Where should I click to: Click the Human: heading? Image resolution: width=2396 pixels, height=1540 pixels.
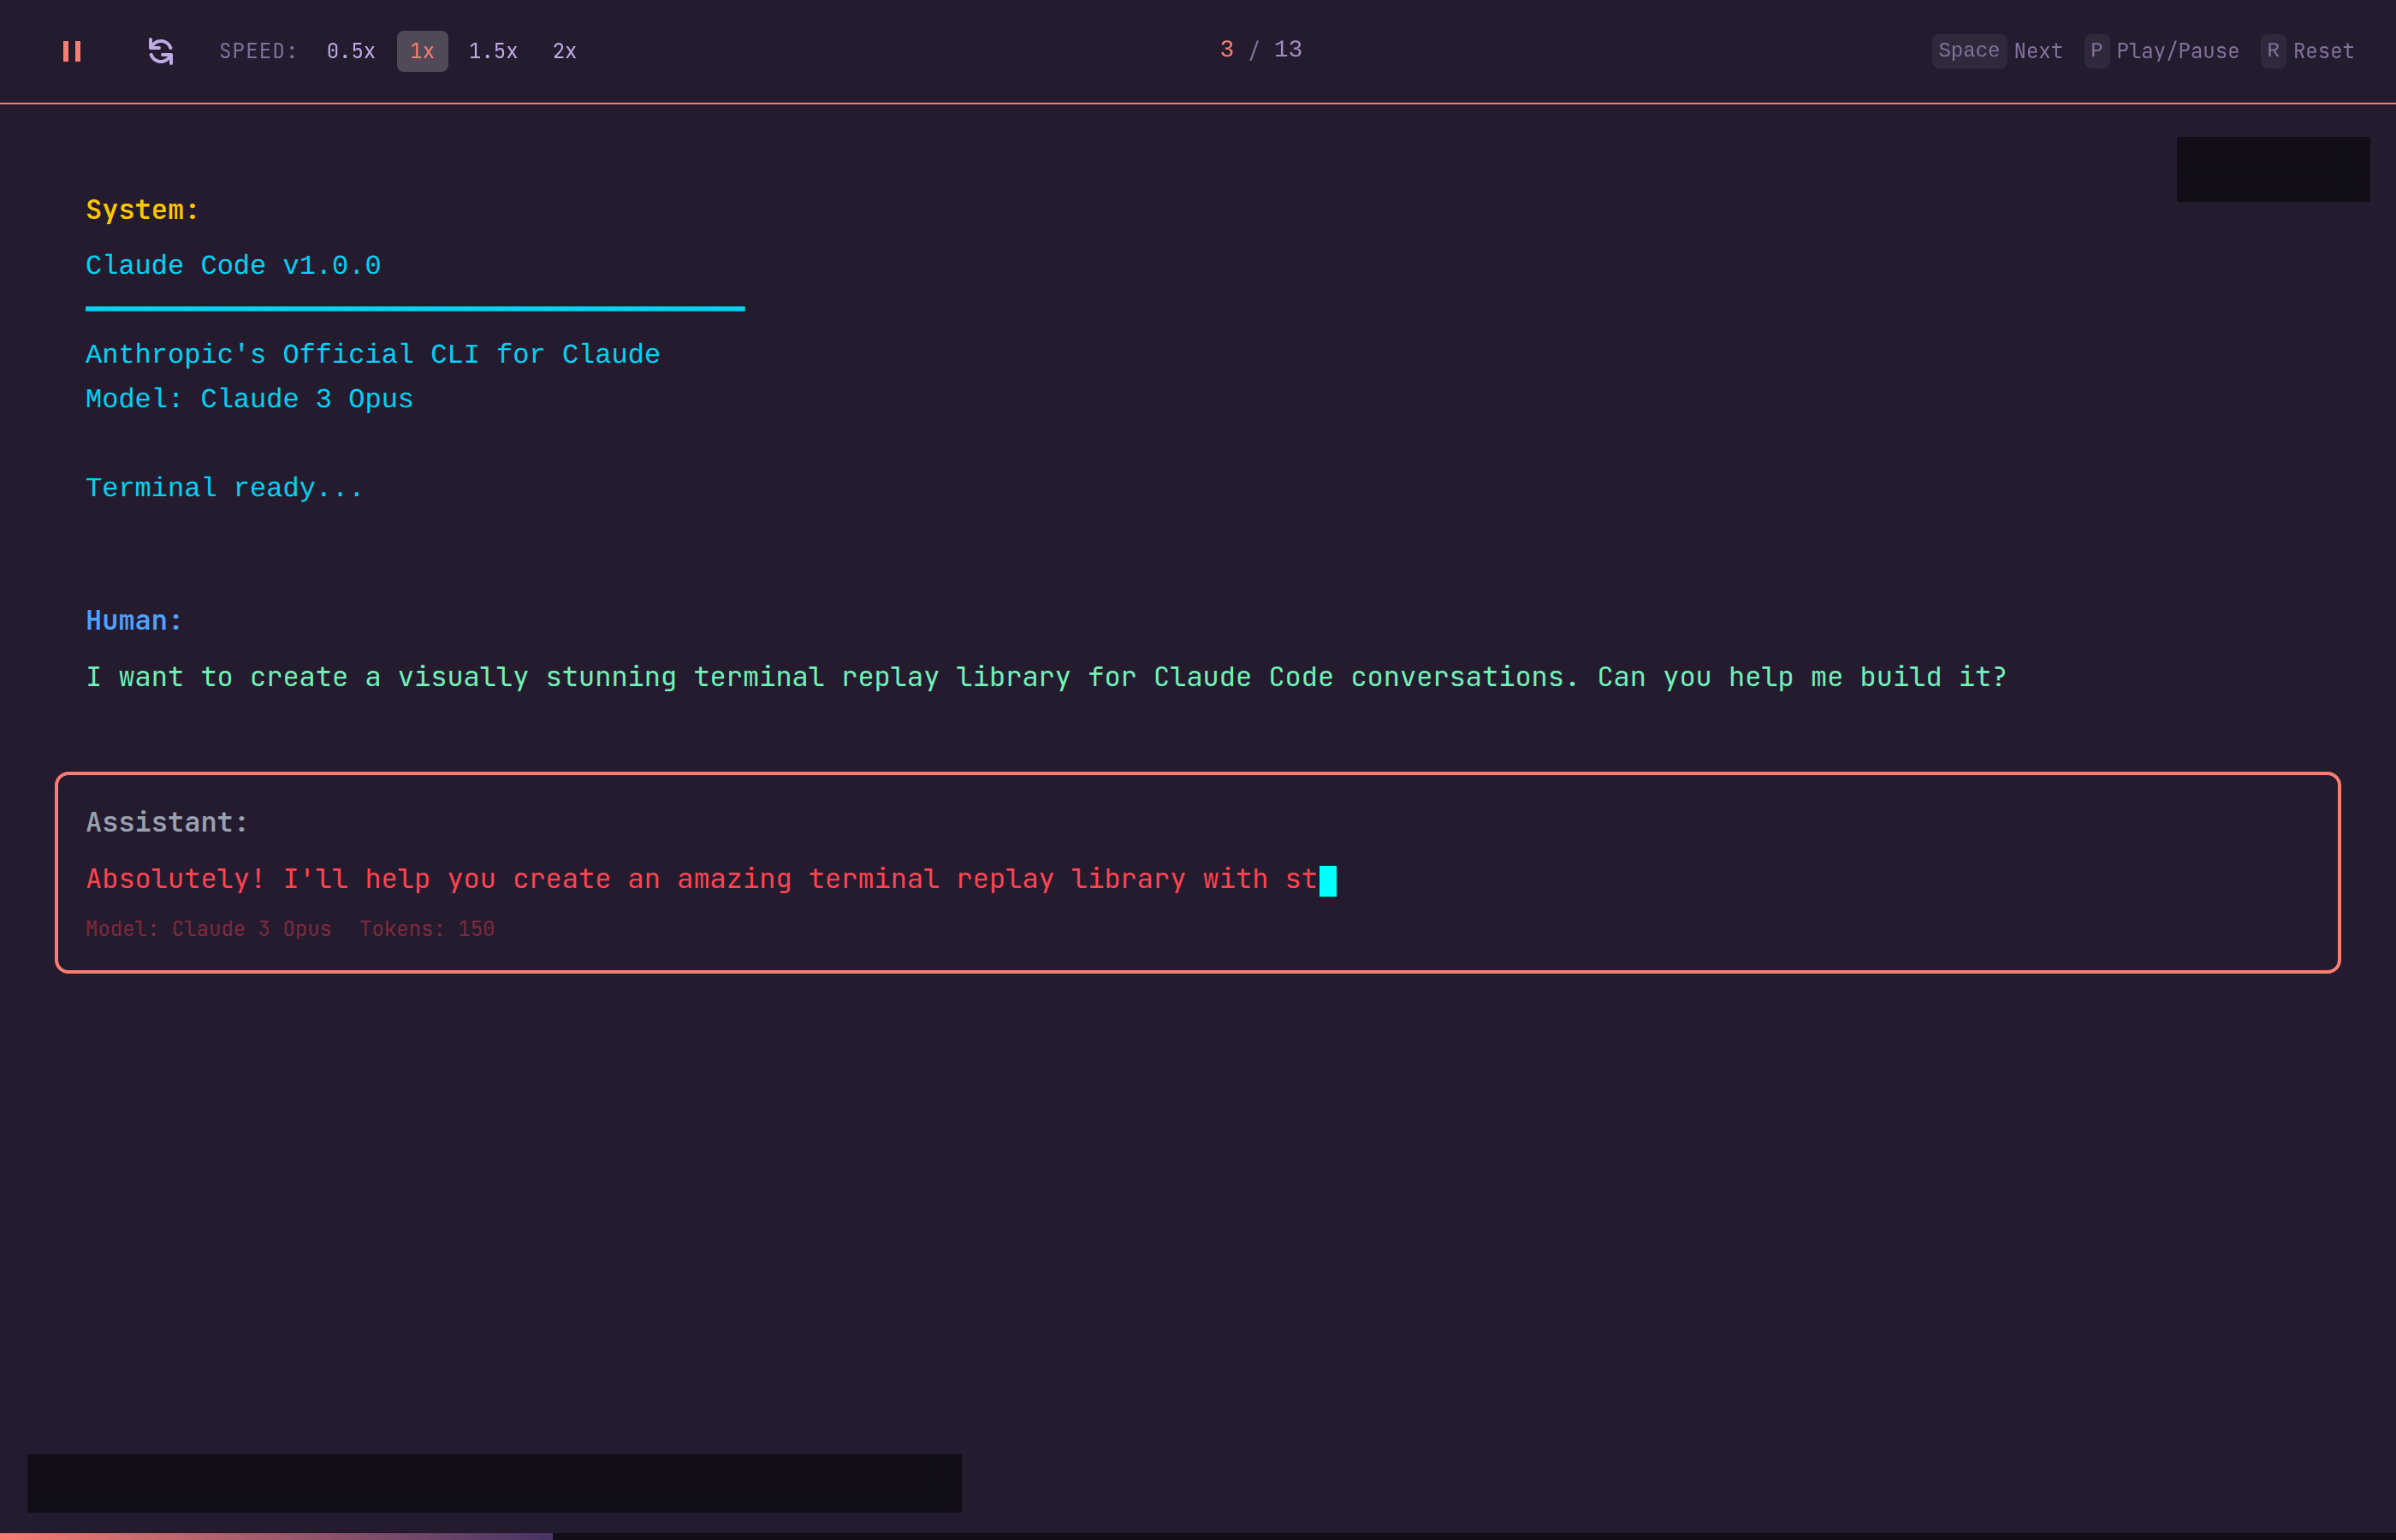(134, 620)
